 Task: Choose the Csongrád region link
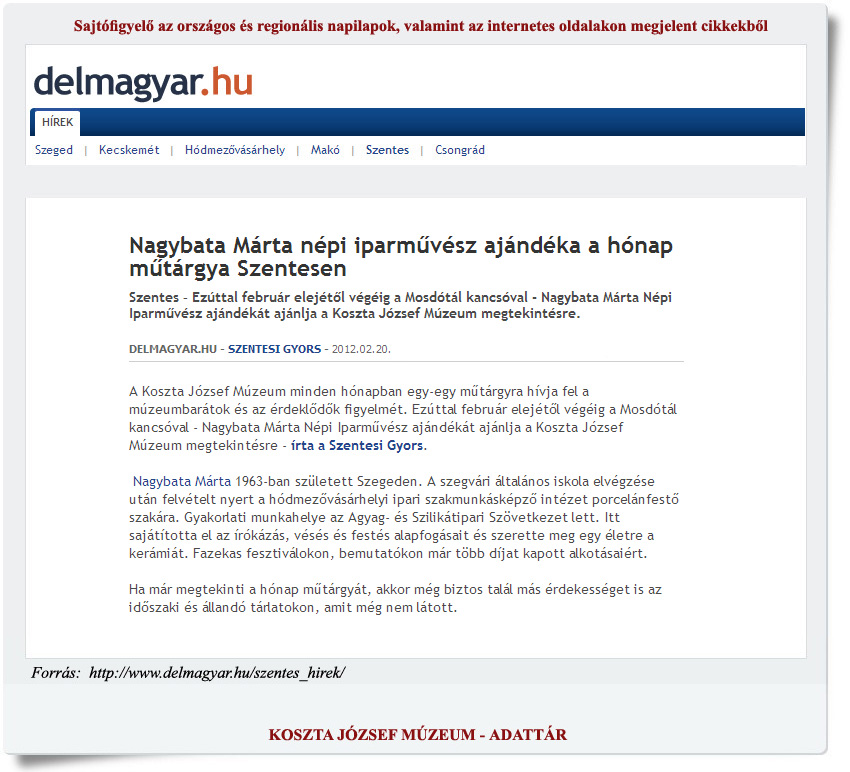[x=460, y=150]
